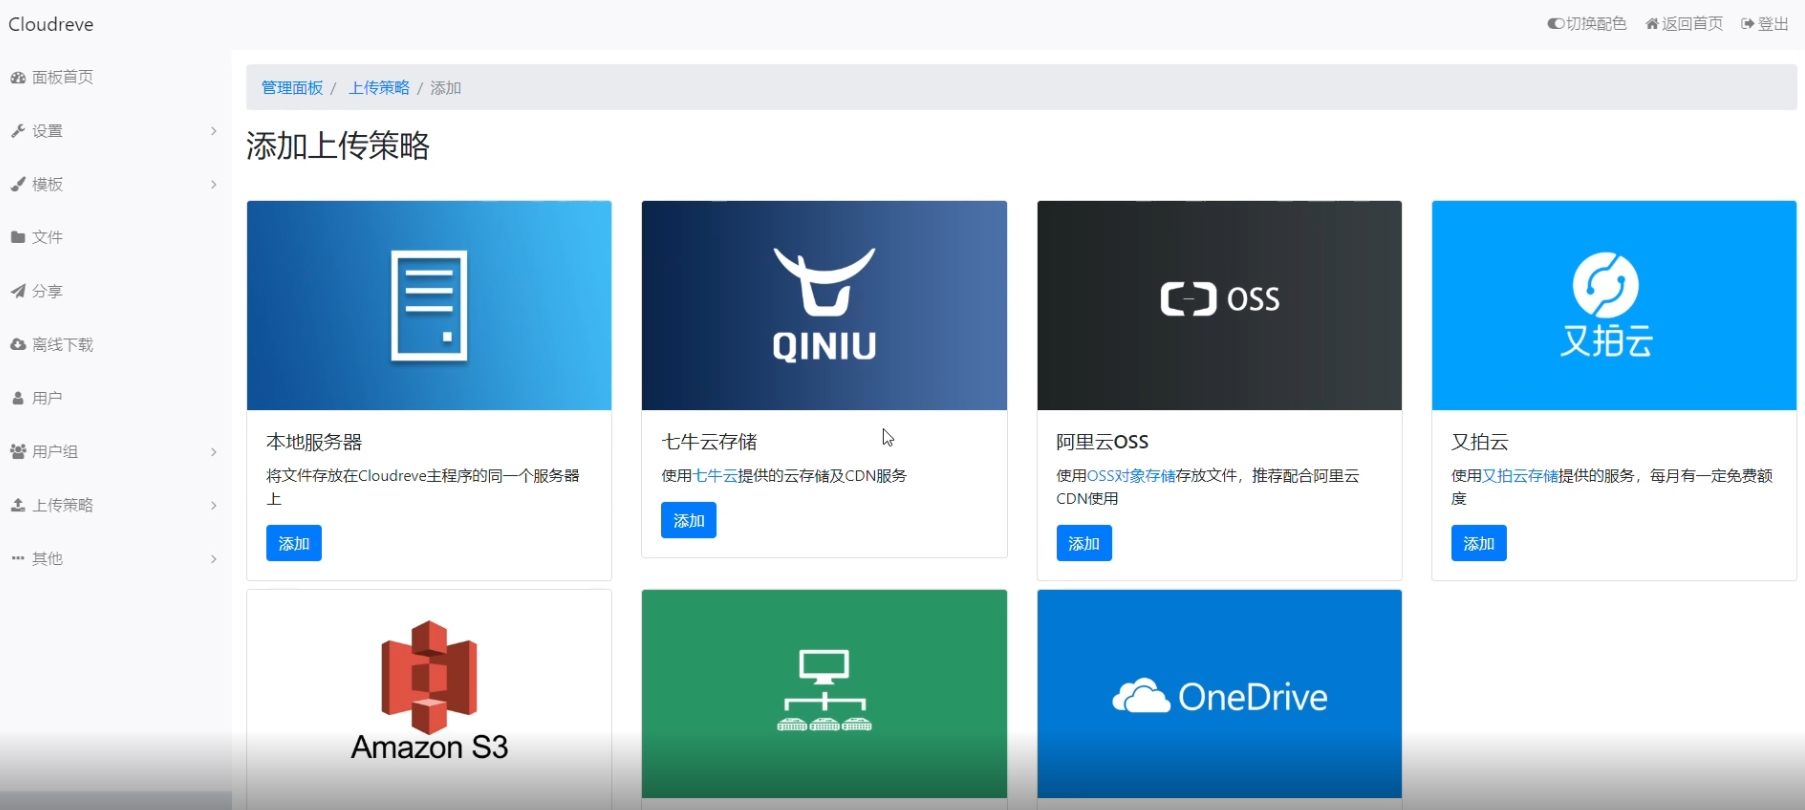Image resolution: width=1805 pixels, height=810 pixels.
Task: Click the green remote network card image
Action: pyautogui.click(x=824, y=693)
